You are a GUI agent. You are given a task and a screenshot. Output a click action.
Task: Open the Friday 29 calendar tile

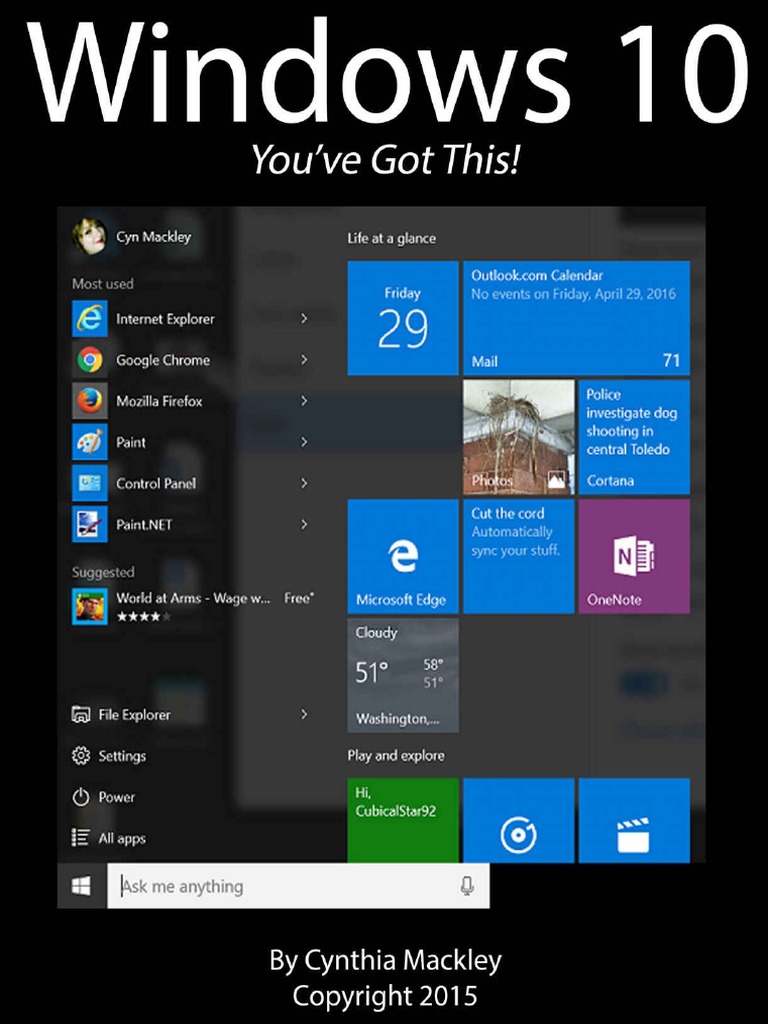(x=403, y=318)
